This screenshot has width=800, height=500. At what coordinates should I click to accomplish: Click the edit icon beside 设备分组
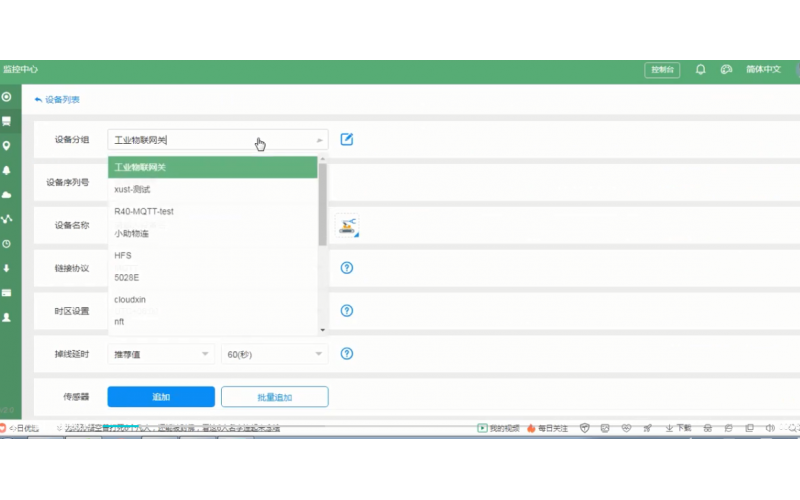coord(347,140)
